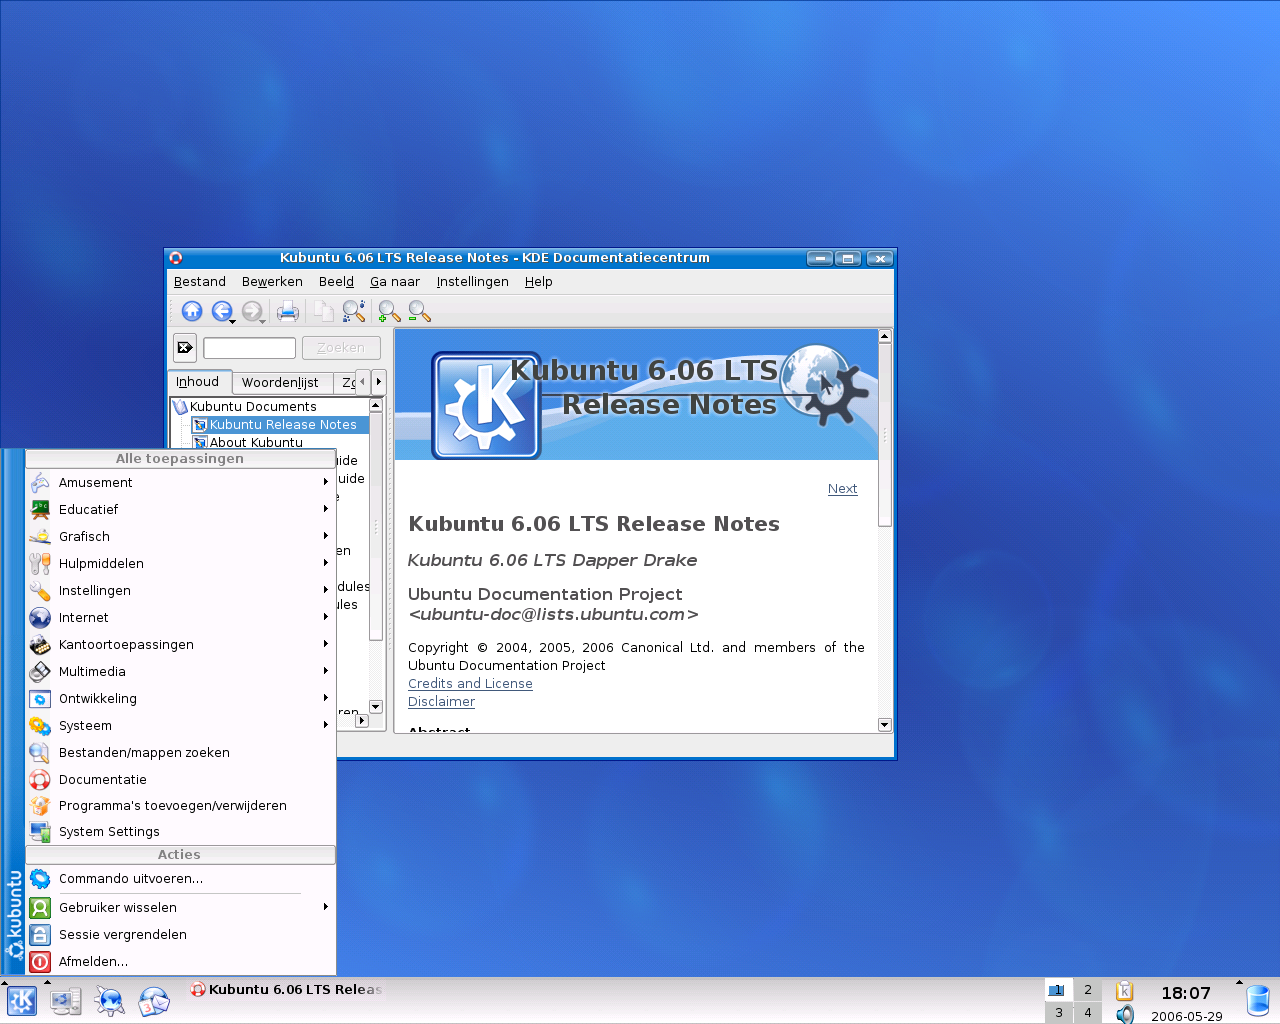
Task: Click the zoom in magnifier icon
Action: pos(389,312)
